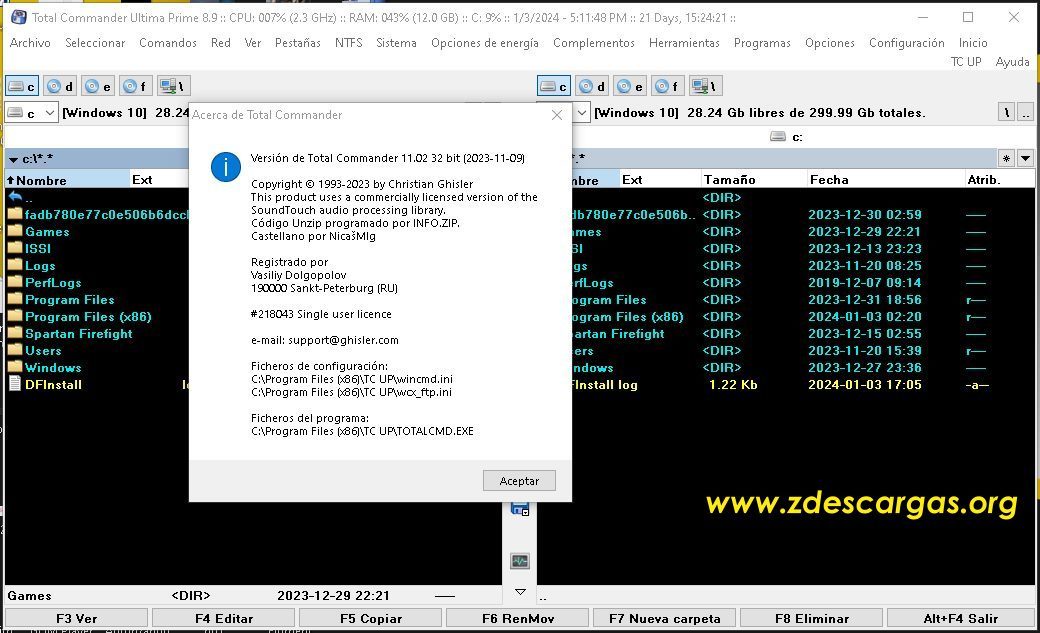Sort right panel by Tamaño column
The height and width of the screenshot is (633, 1040).
click(x=753, y=180)
